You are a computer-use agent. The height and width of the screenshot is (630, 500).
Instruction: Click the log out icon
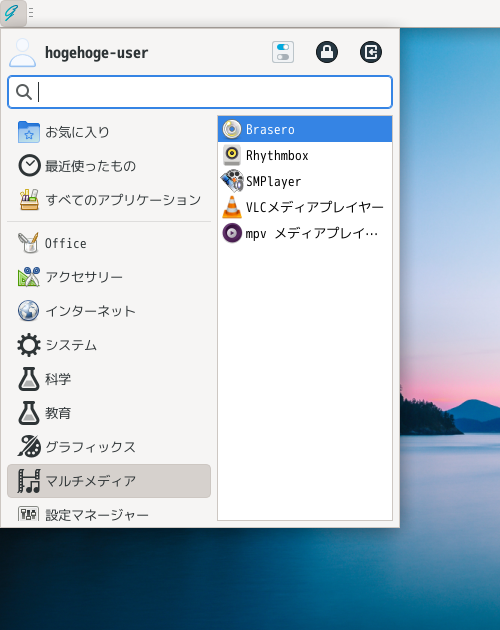[371, 52]
